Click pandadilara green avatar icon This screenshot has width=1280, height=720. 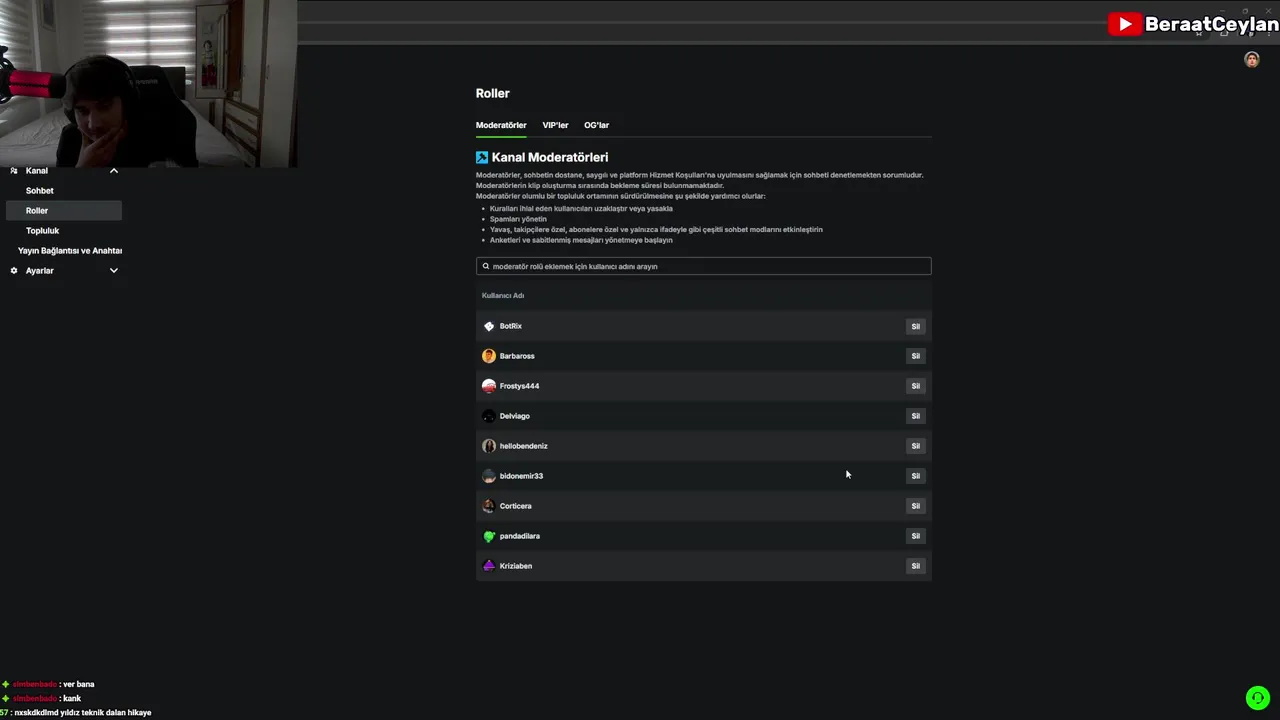point(489,536)
